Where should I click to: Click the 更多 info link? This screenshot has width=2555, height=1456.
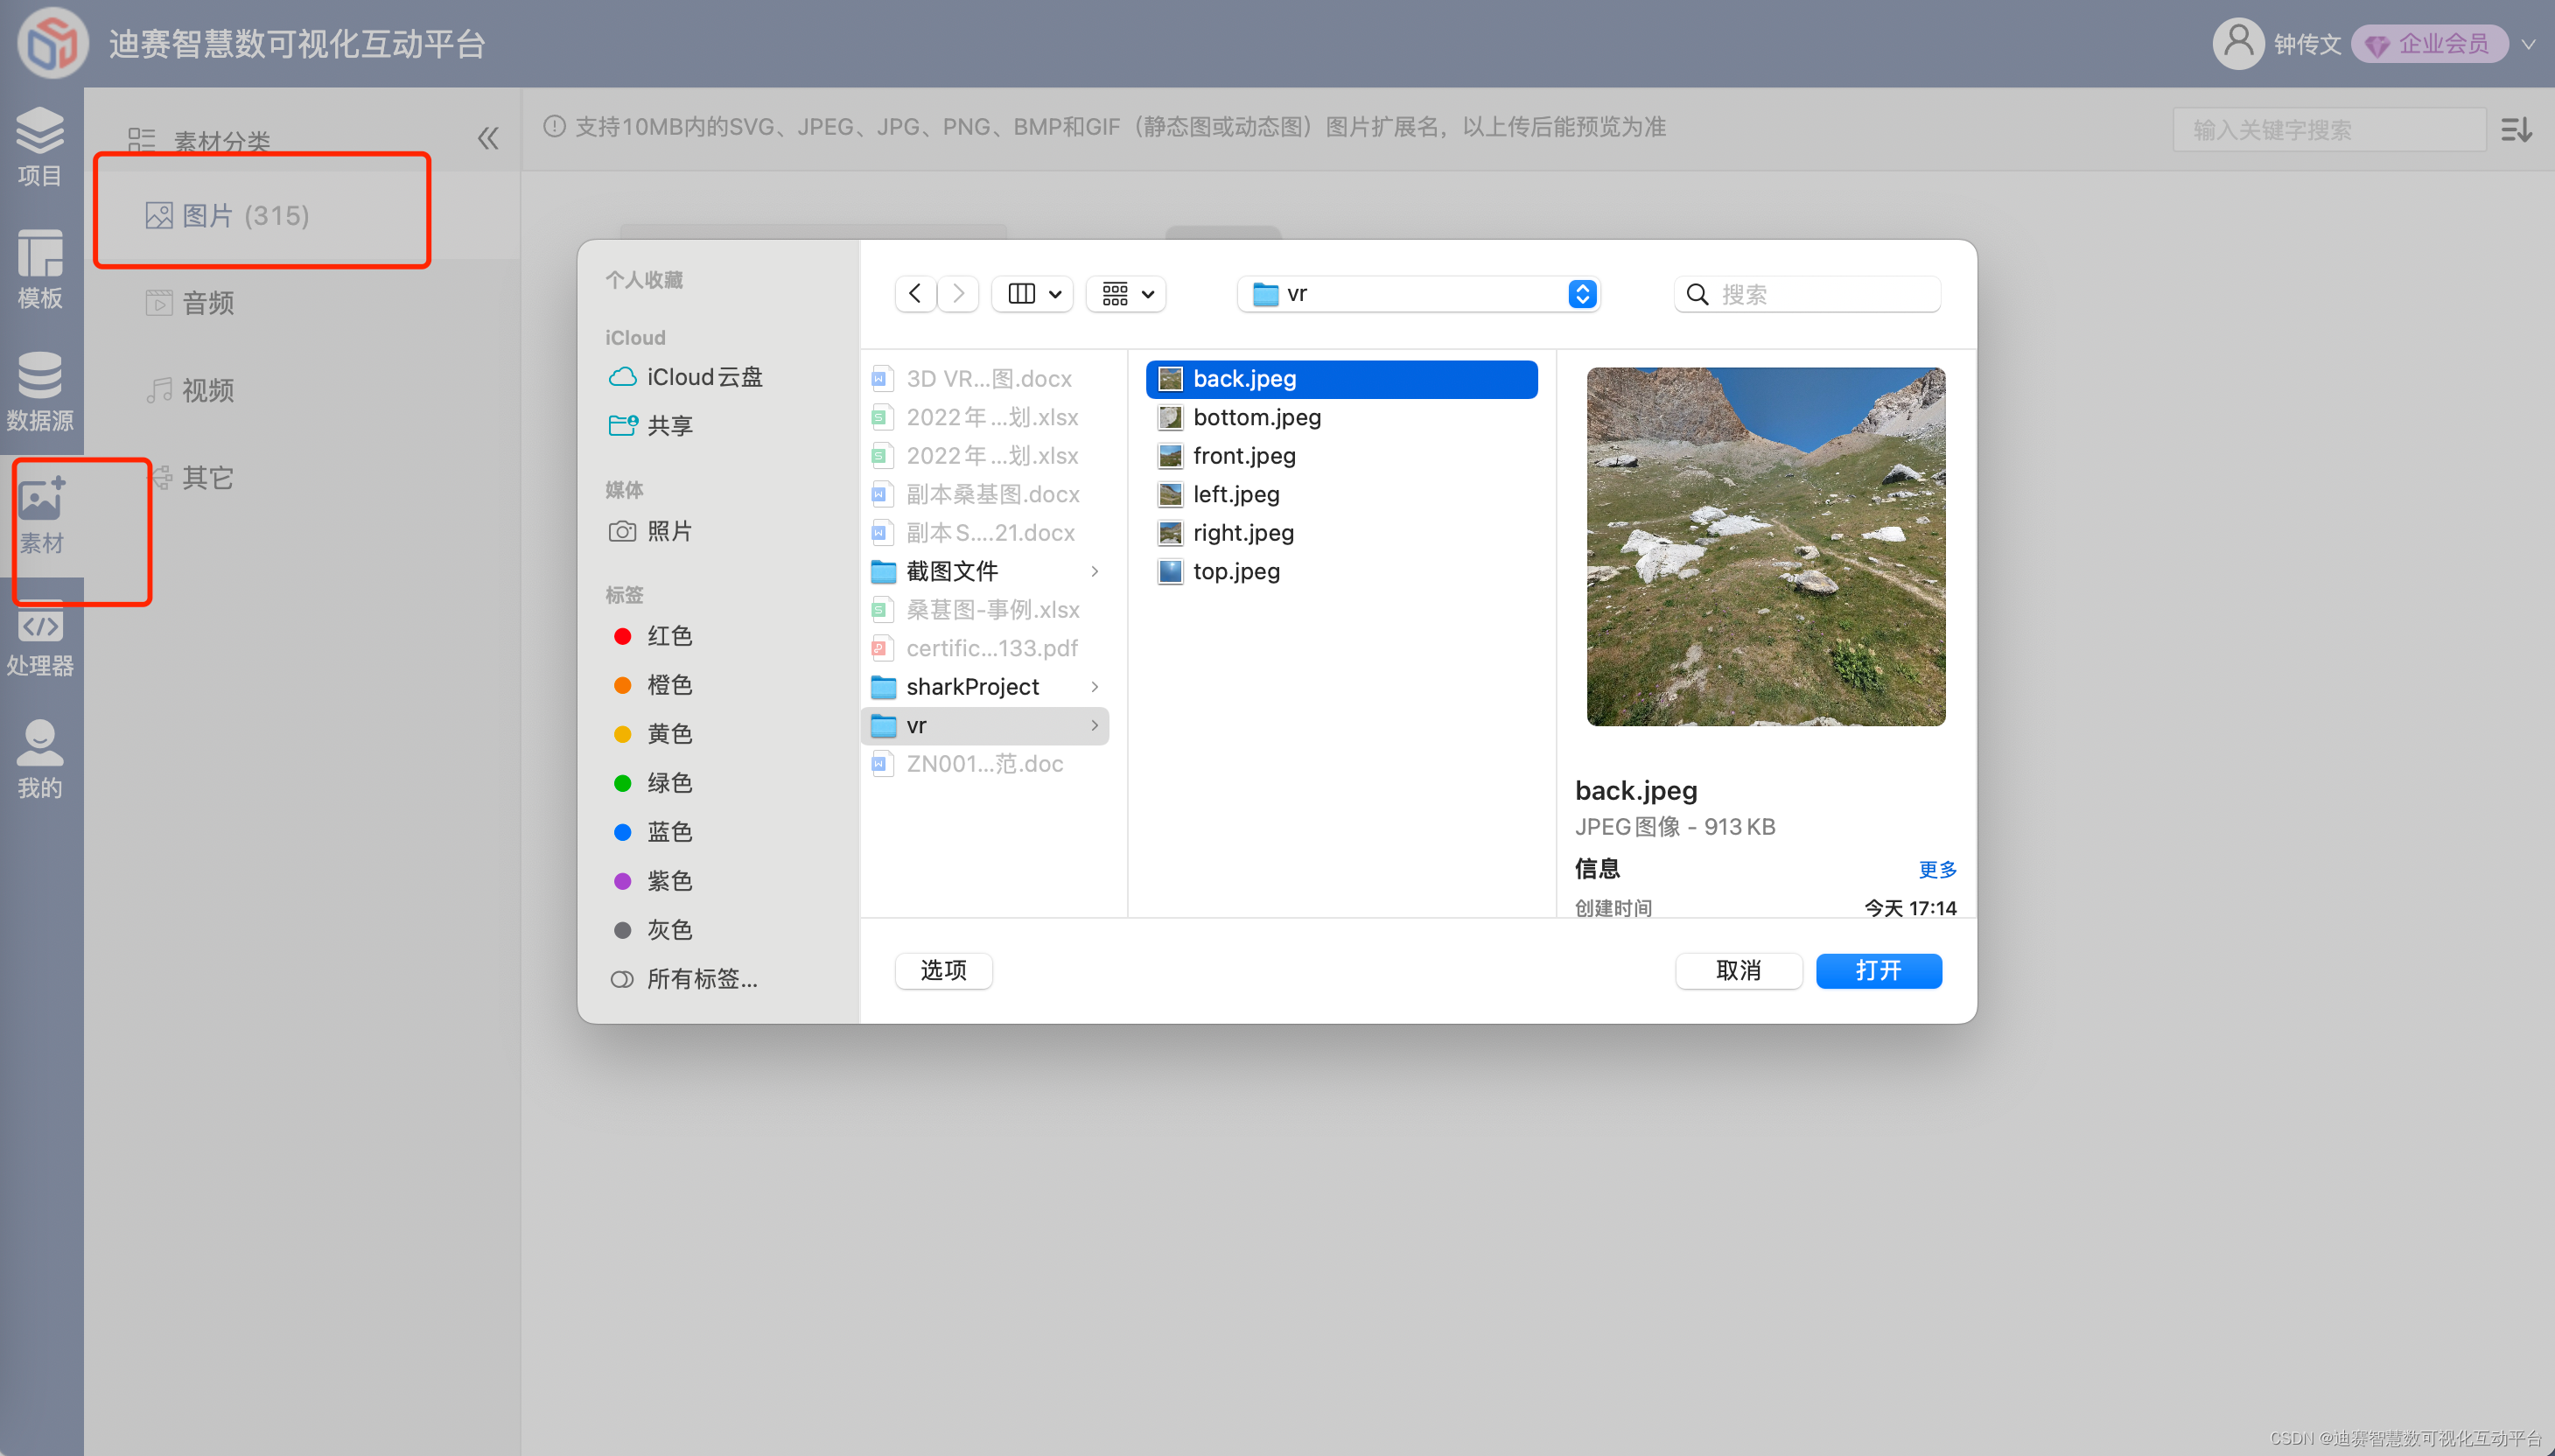1936,869
